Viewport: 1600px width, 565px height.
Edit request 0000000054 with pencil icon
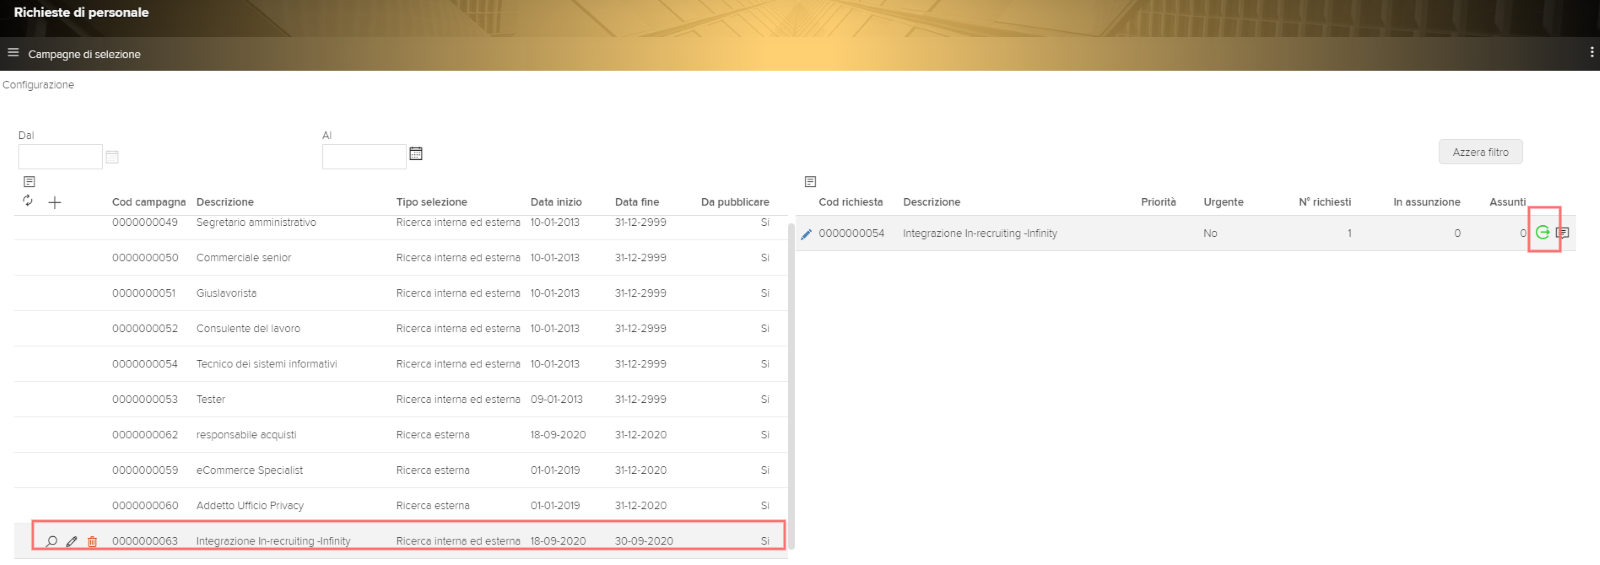(x=806, y=234)
